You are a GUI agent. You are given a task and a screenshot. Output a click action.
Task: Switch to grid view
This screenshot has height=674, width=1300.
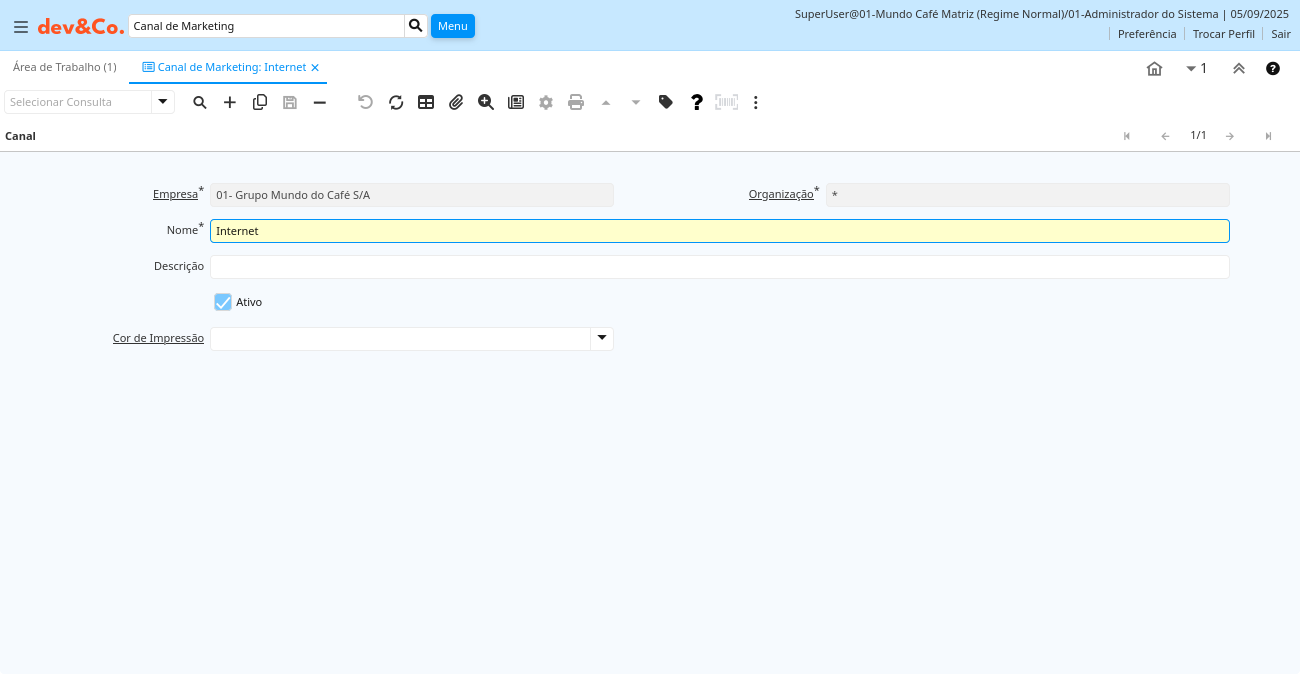(426, 102)
